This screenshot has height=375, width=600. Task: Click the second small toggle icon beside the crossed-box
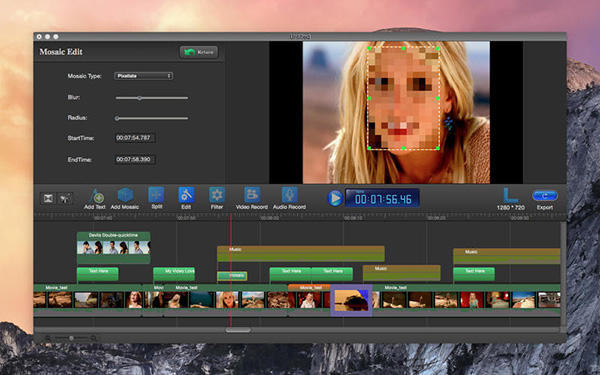pyautogui.click(x=64, y=198)
